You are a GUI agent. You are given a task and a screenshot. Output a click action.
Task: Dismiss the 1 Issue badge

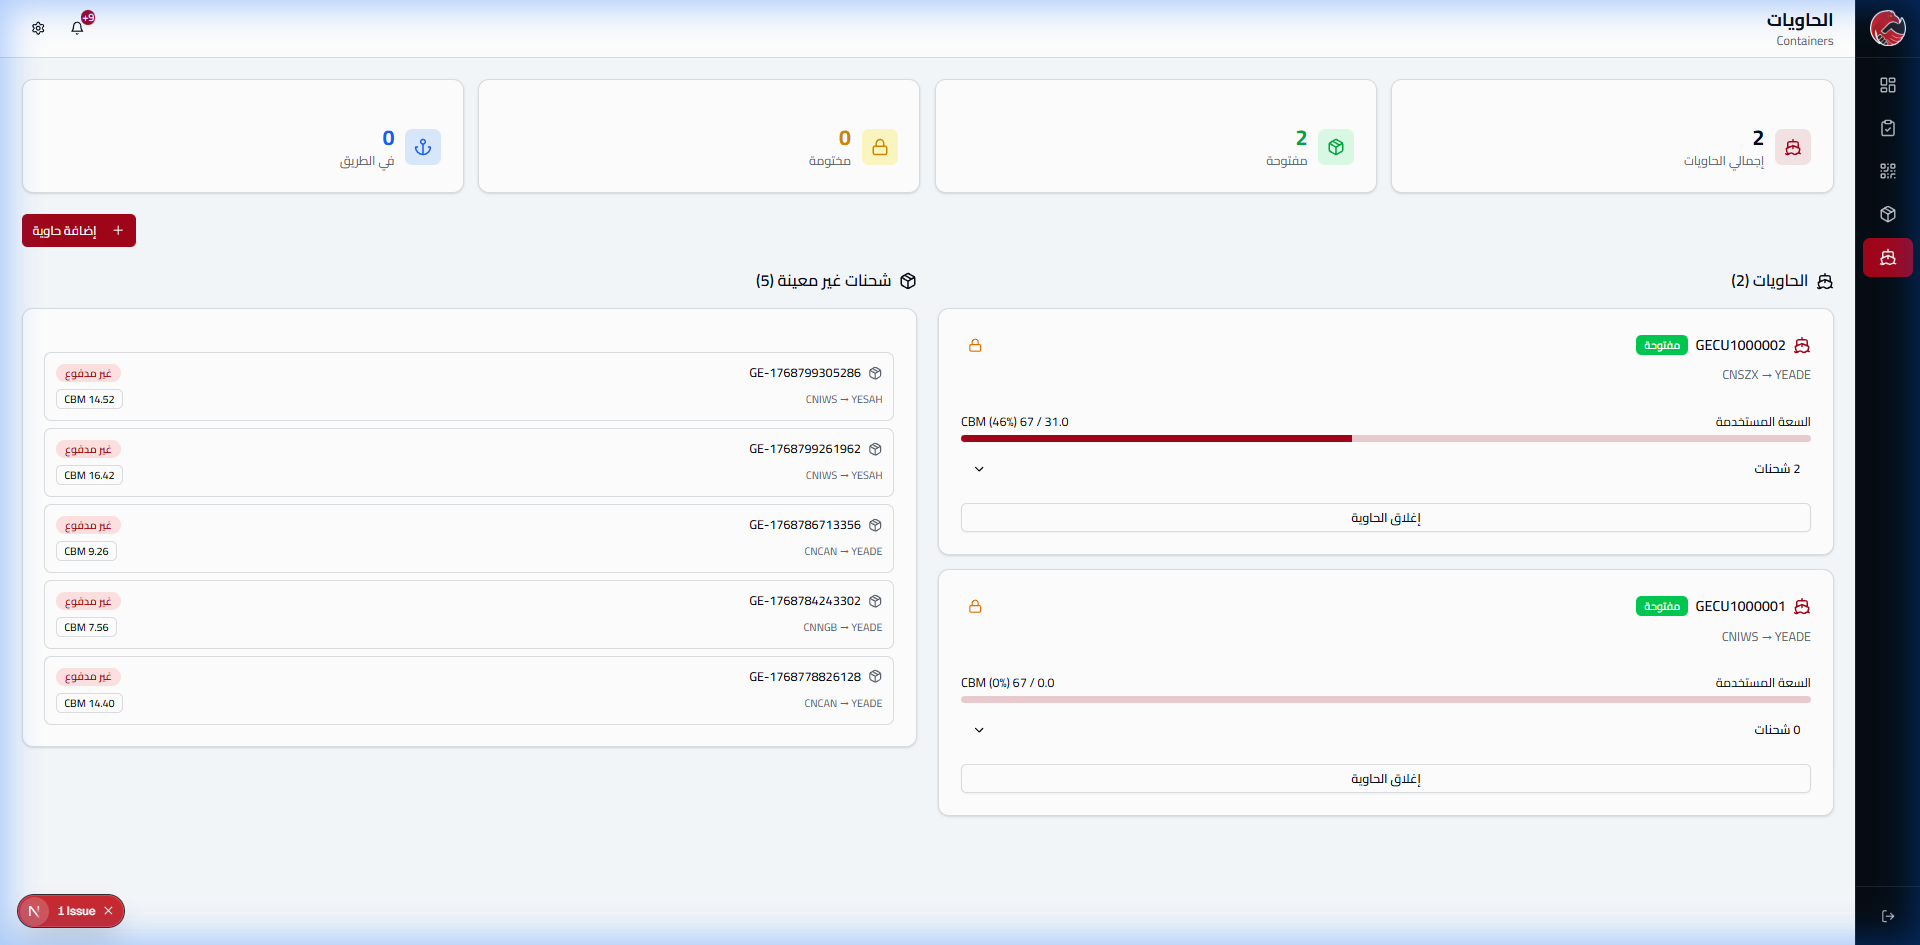[x=108, y=911]
